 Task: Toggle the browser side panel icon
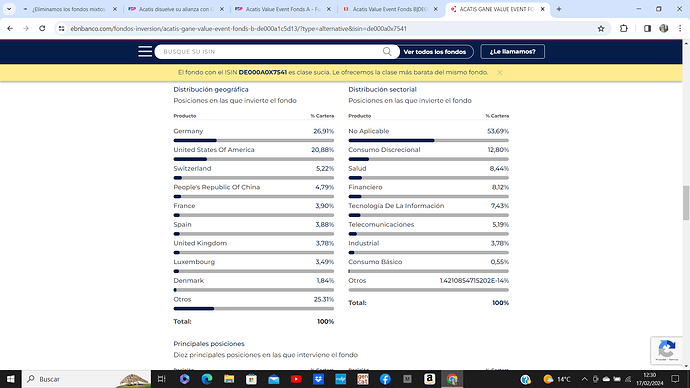tap(647, 29)
